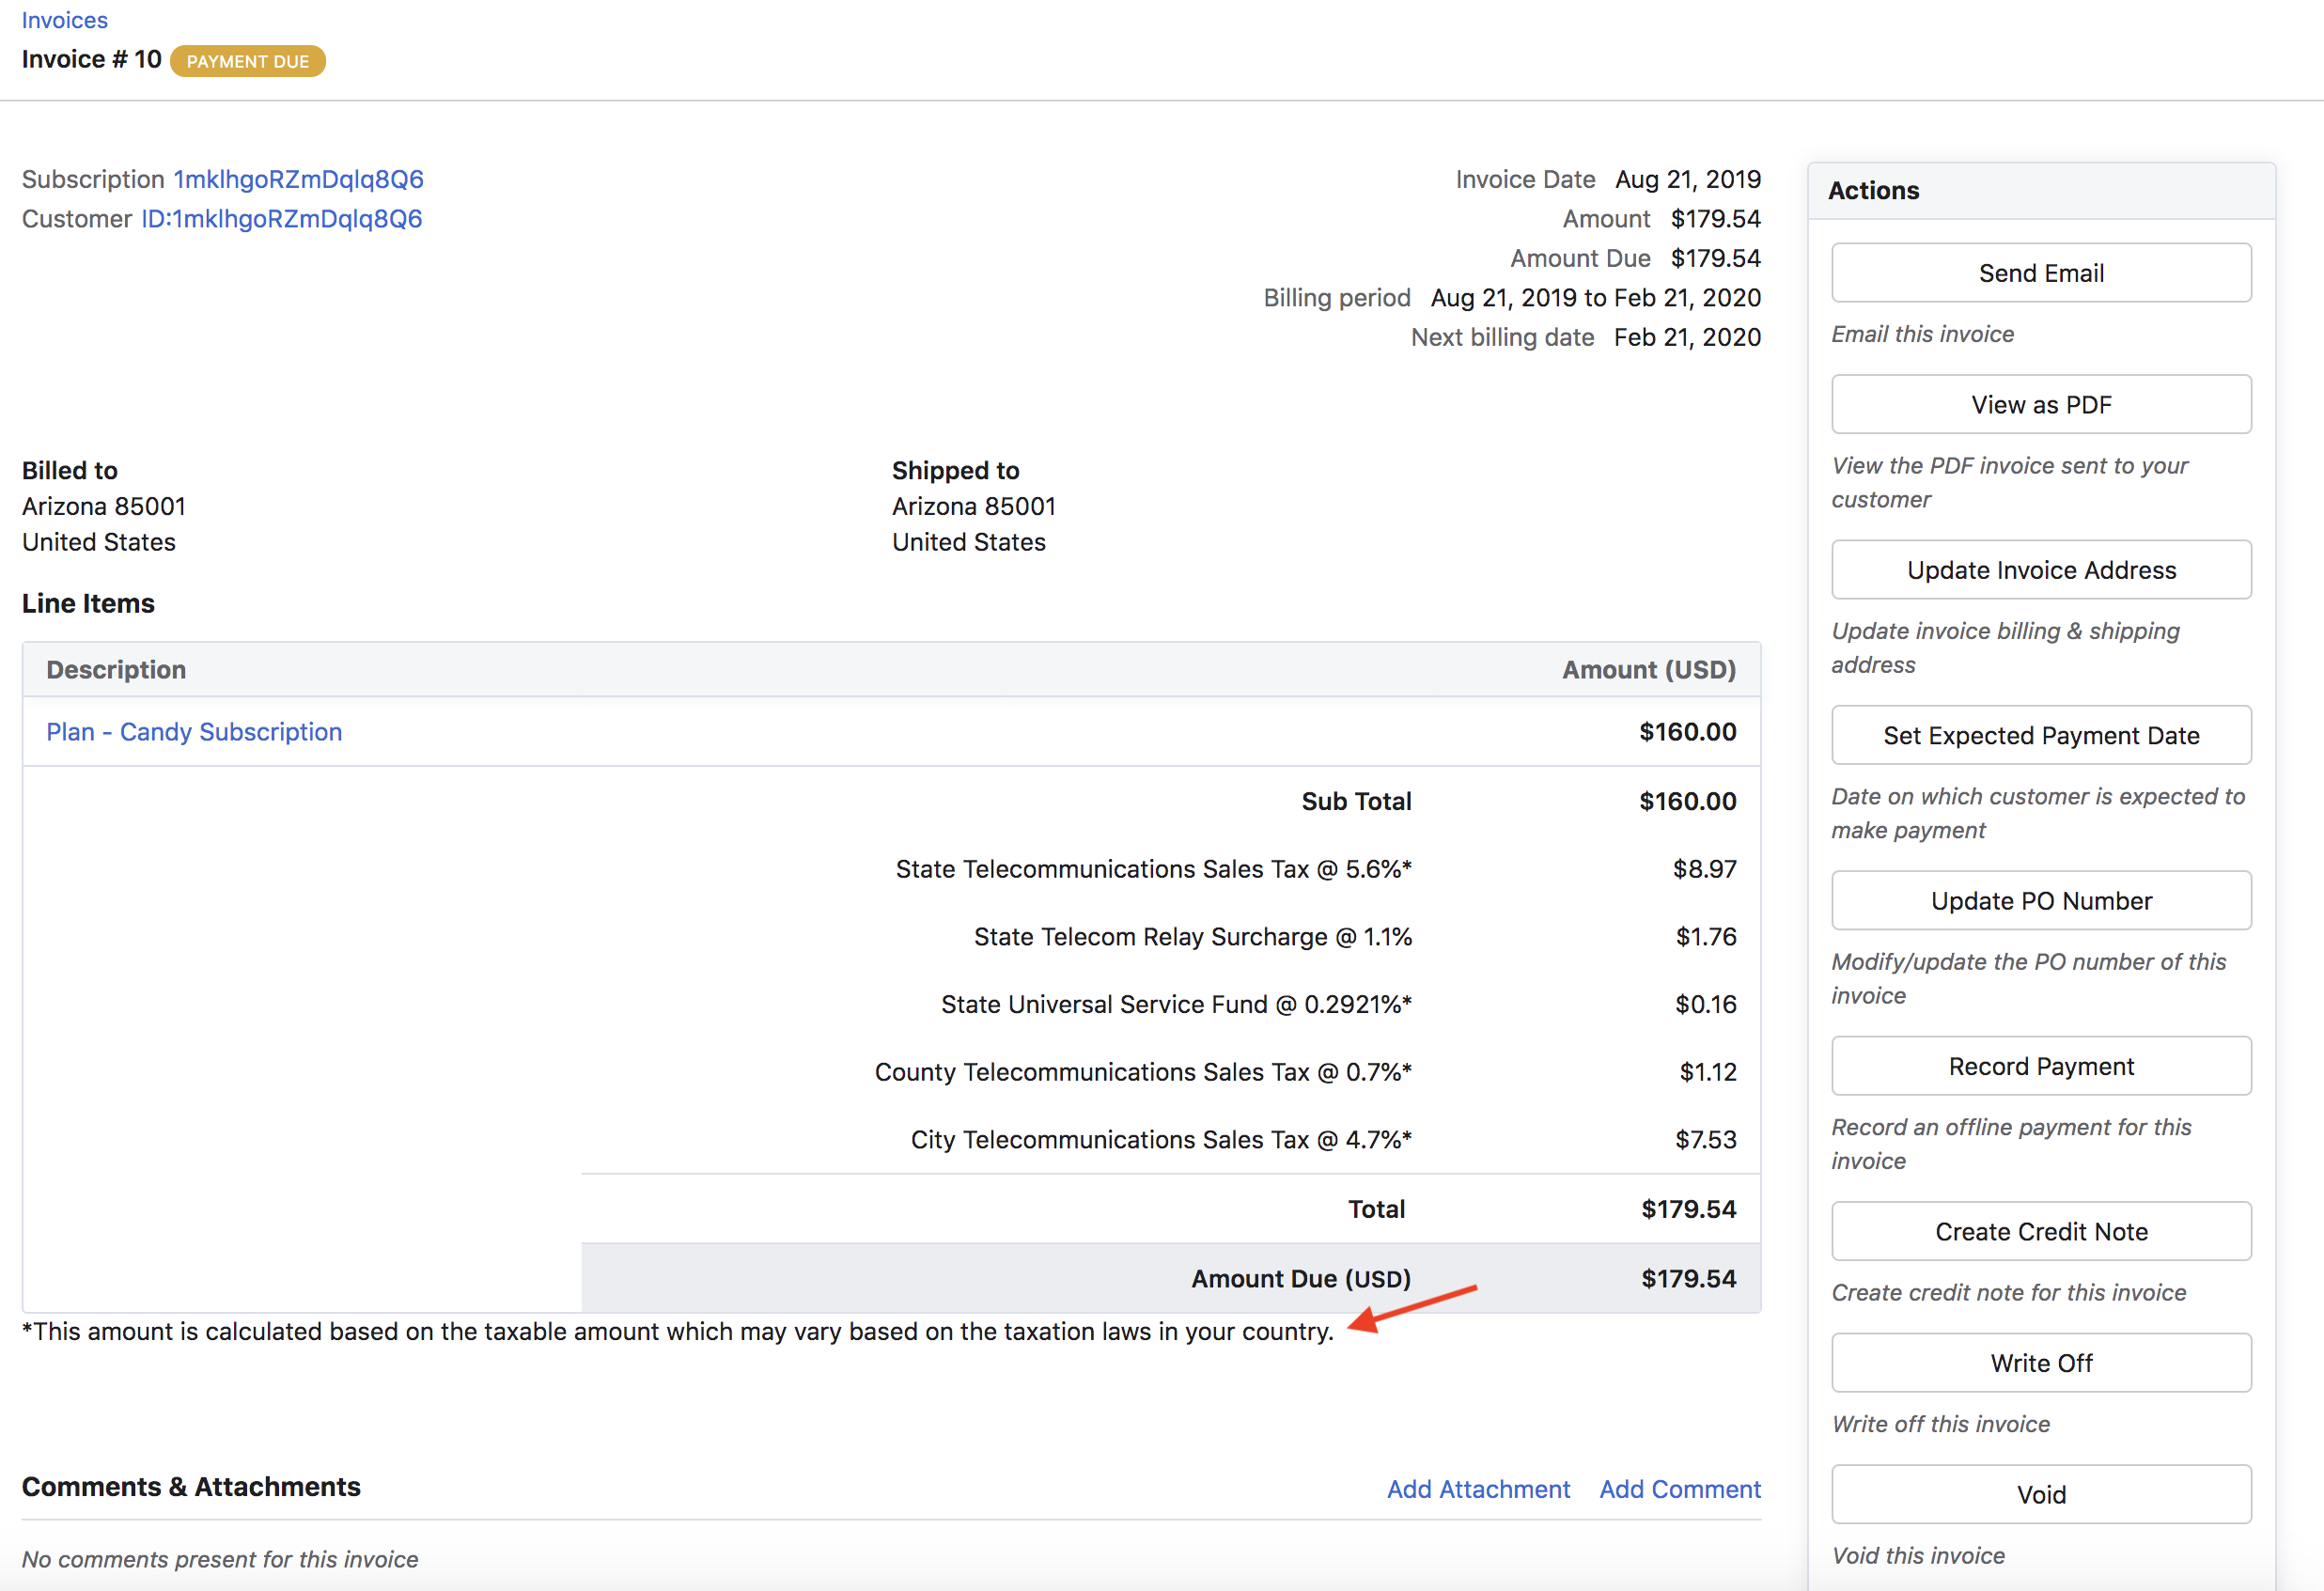Open subscription 1mklhgoRZmDqlq8Q6 link

(298, 179)
